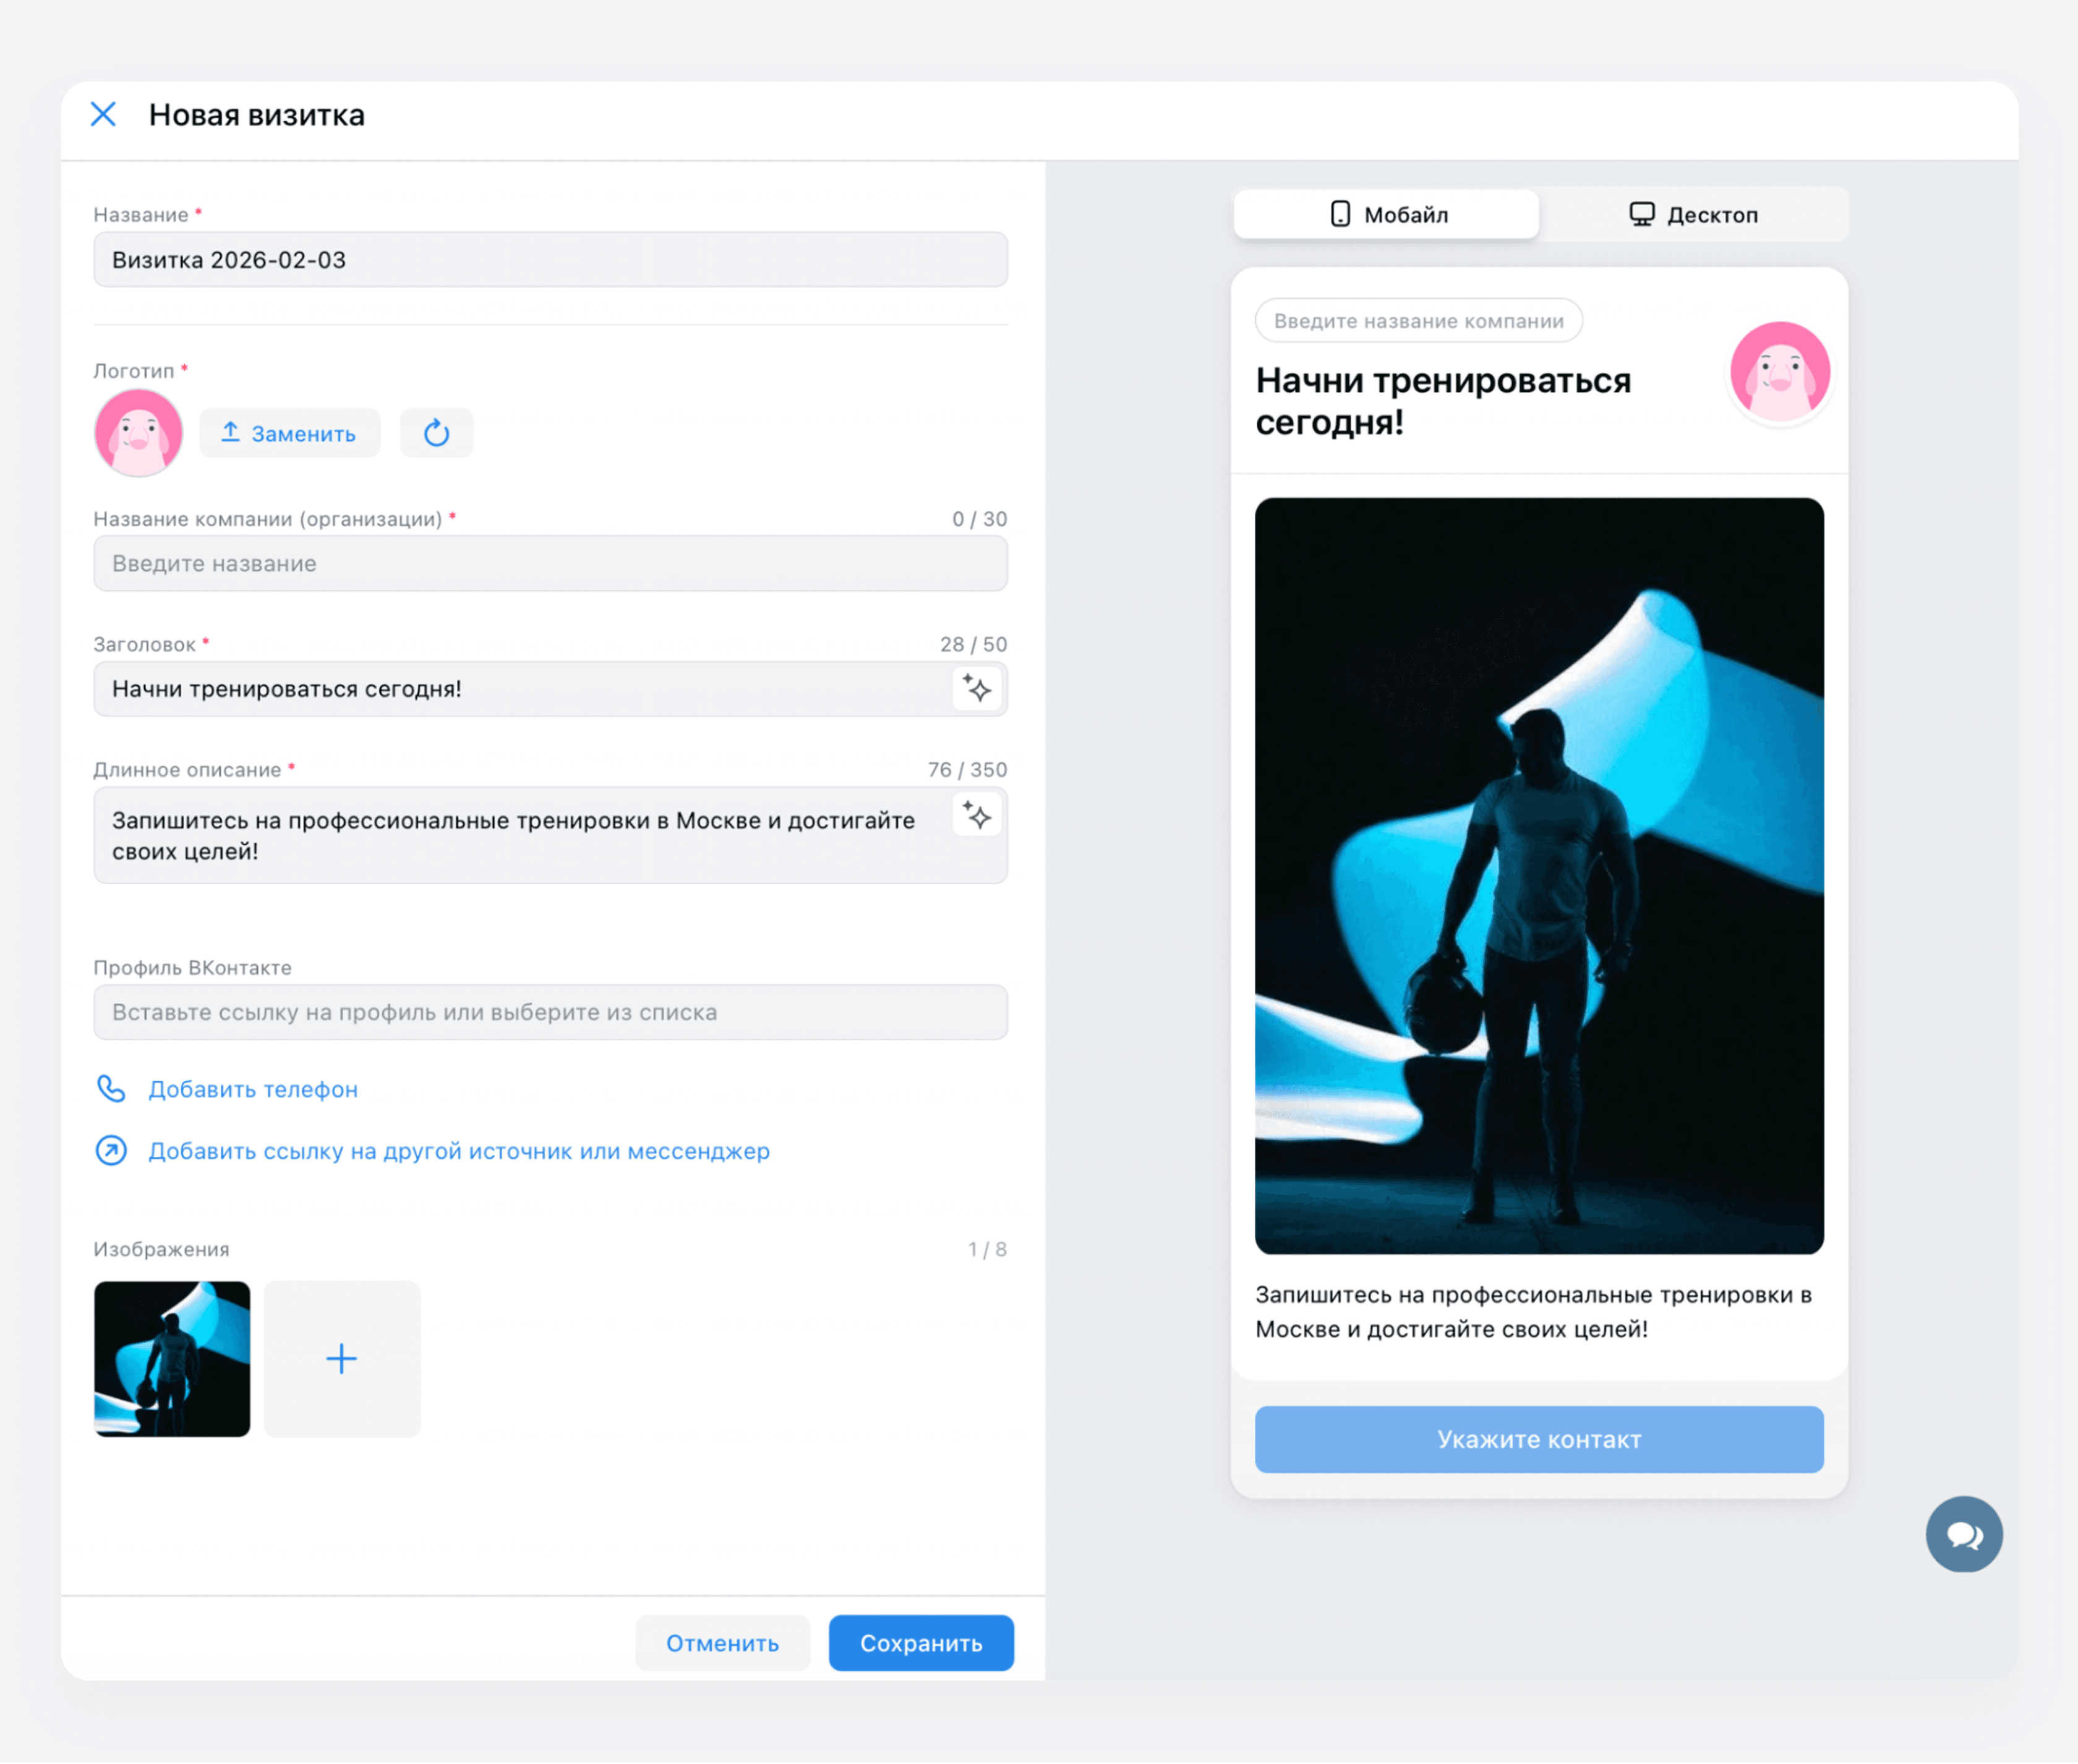Open the Профиль ВКонтакте selection field
Screen dimensions: 2078x1764
[x=550, y=1012]
